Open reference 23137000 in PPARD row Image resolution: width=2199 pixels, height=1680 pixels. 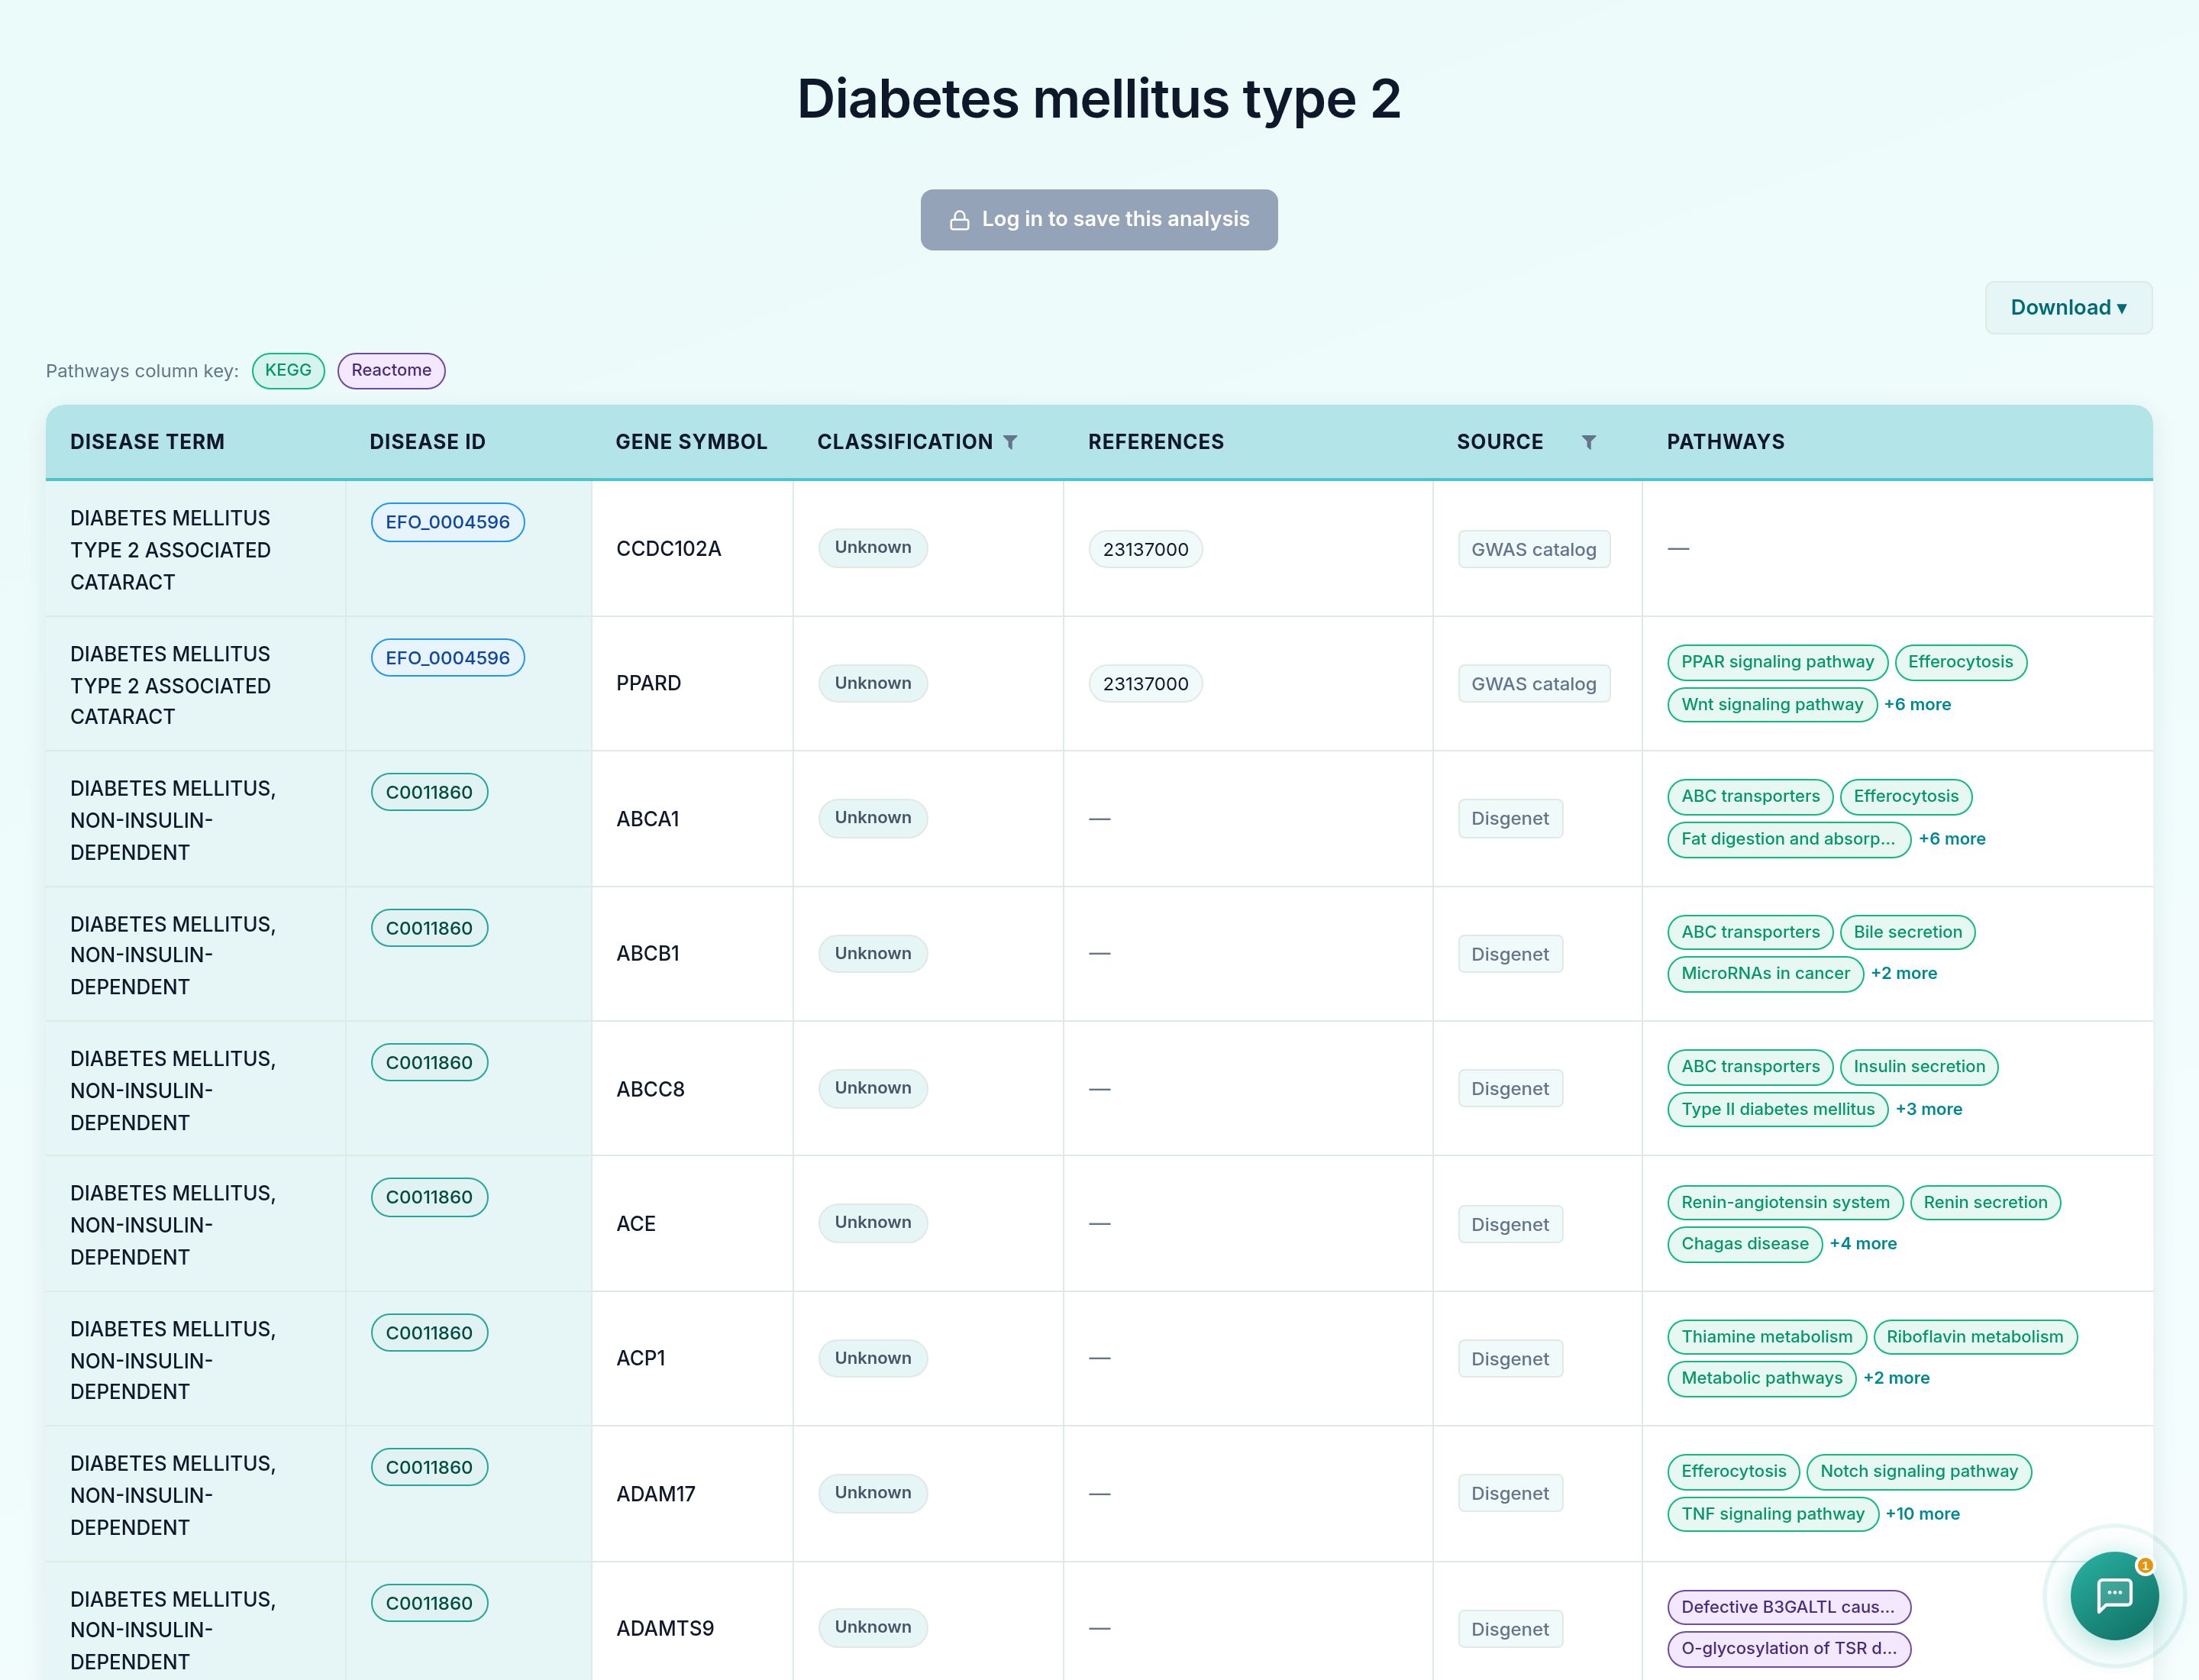click(1145, 684)
